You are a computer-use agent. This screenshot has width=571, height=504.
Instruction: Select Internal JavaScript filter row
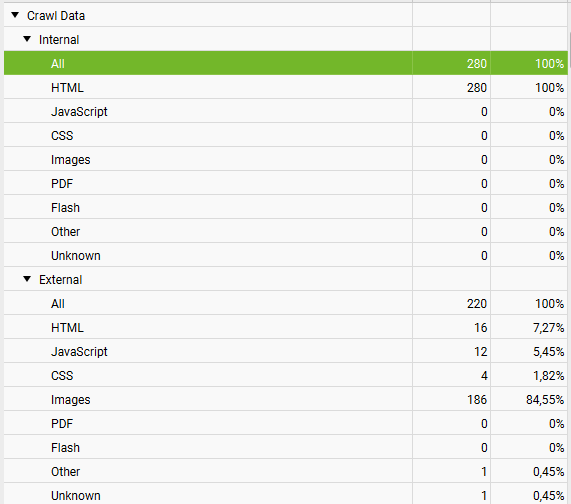(x=286, y=111)
